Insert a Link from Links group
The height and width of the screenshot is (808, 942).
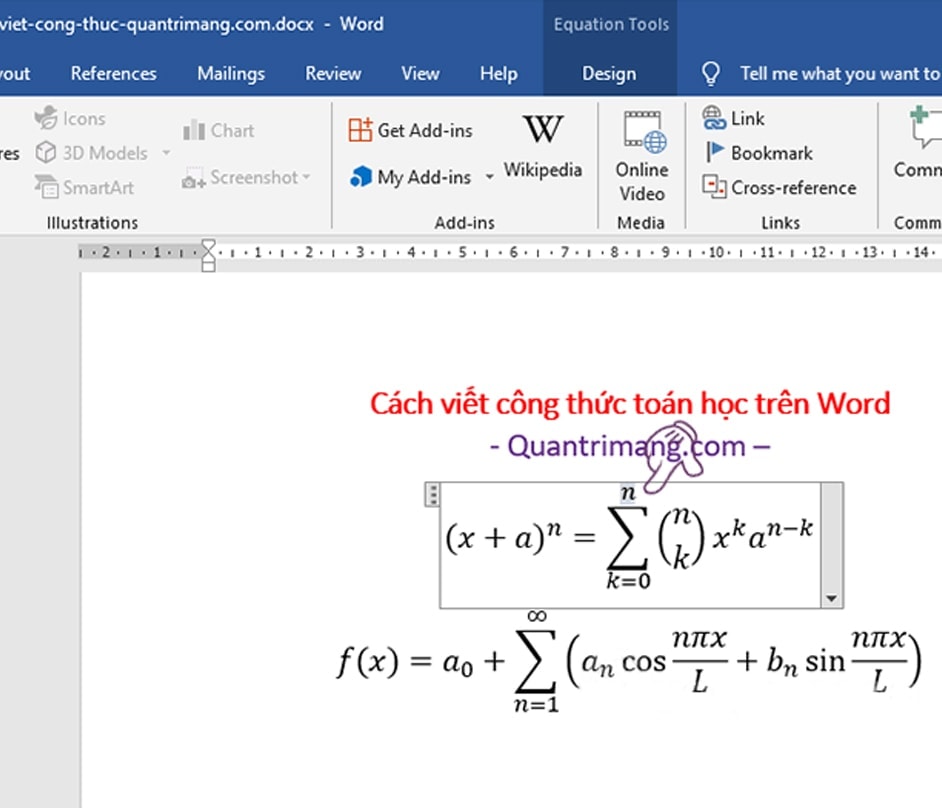pos(733,118)
